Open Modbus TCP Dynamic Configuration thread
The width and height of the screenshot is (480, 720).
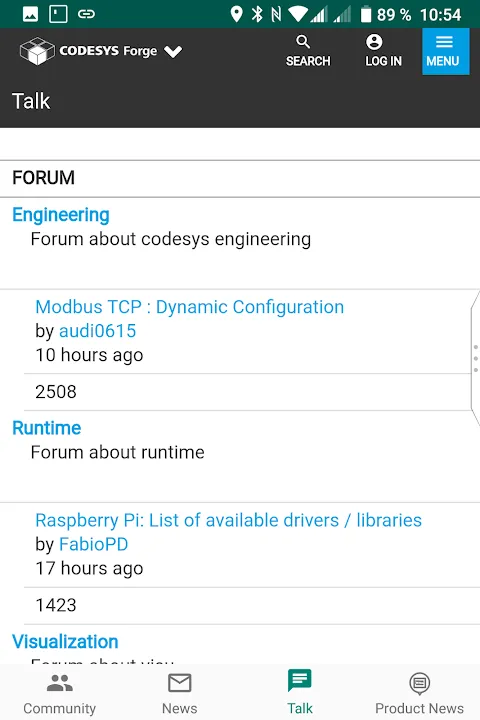pyautogui.click(x=190, y=307)
